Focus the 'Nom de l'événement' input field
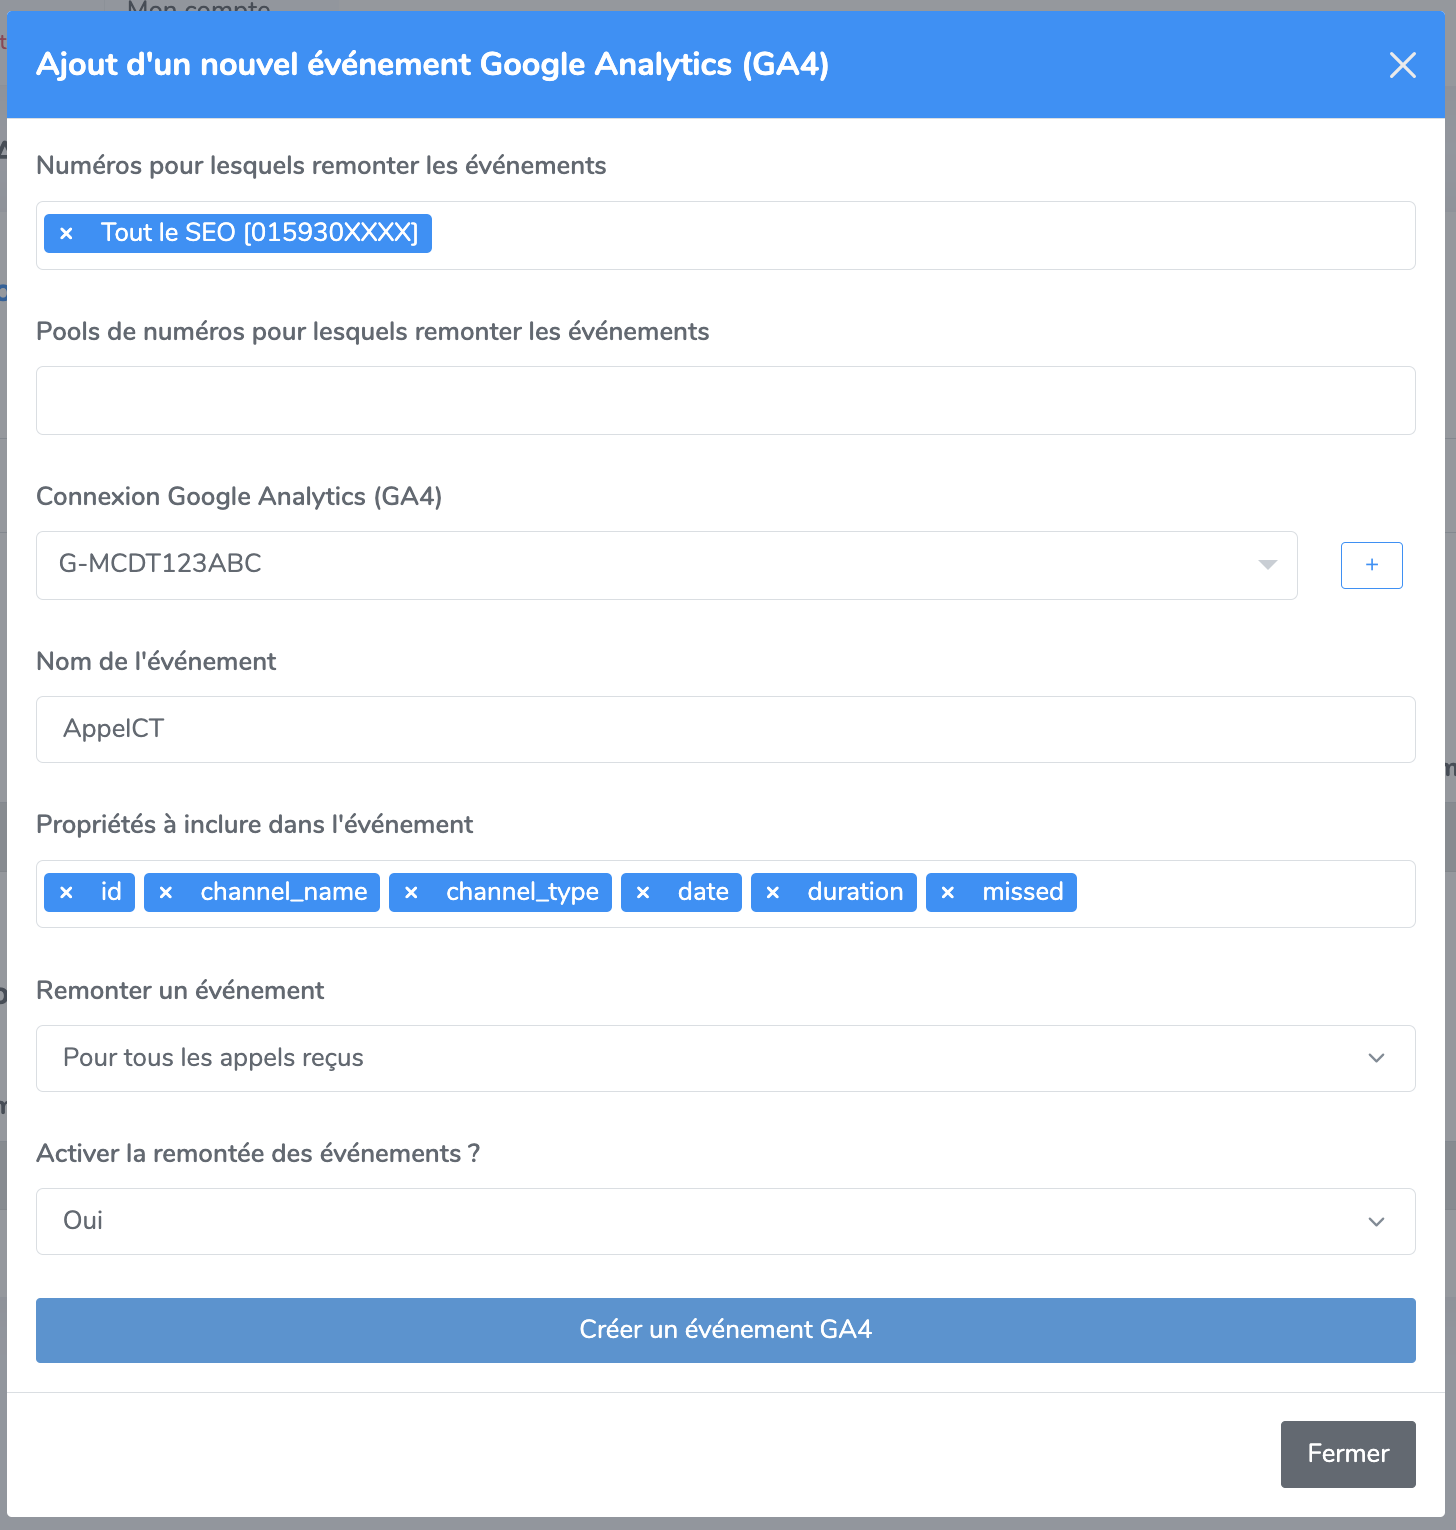The image size is (1456, 1530). [726, 729]
